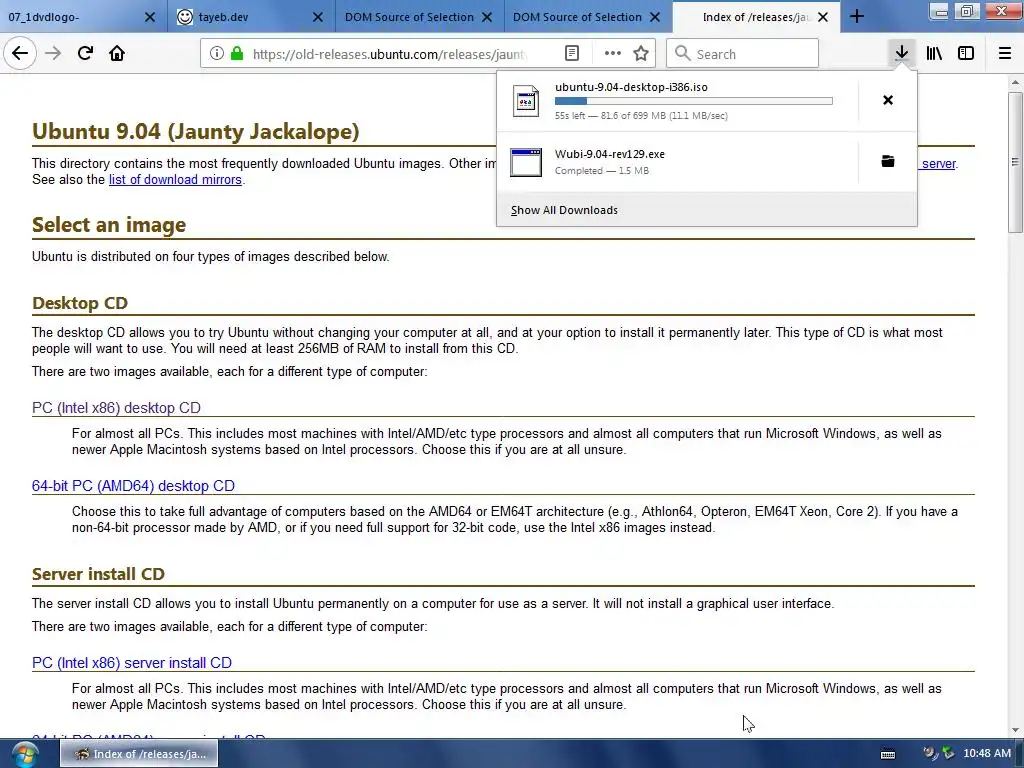Image resolution: width=1024 pixels, height=768 pixels.
Task: Open a new tab with plus button
Action: (857, 17)
